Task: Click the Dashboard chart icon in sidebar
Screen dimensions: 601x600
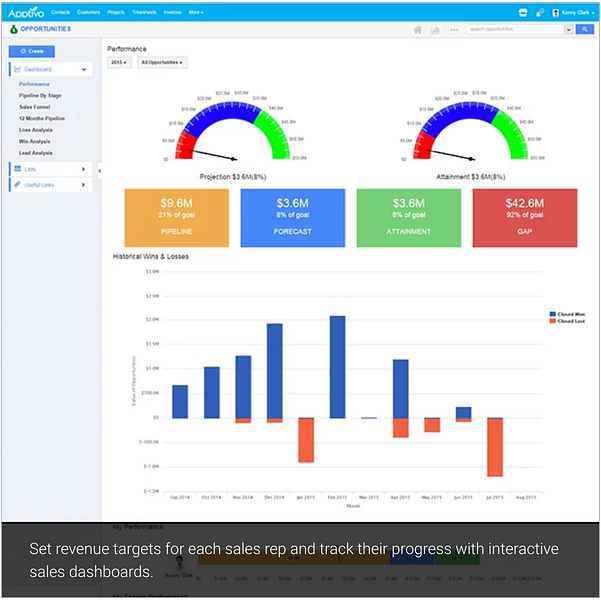Action: click(17, 69)
